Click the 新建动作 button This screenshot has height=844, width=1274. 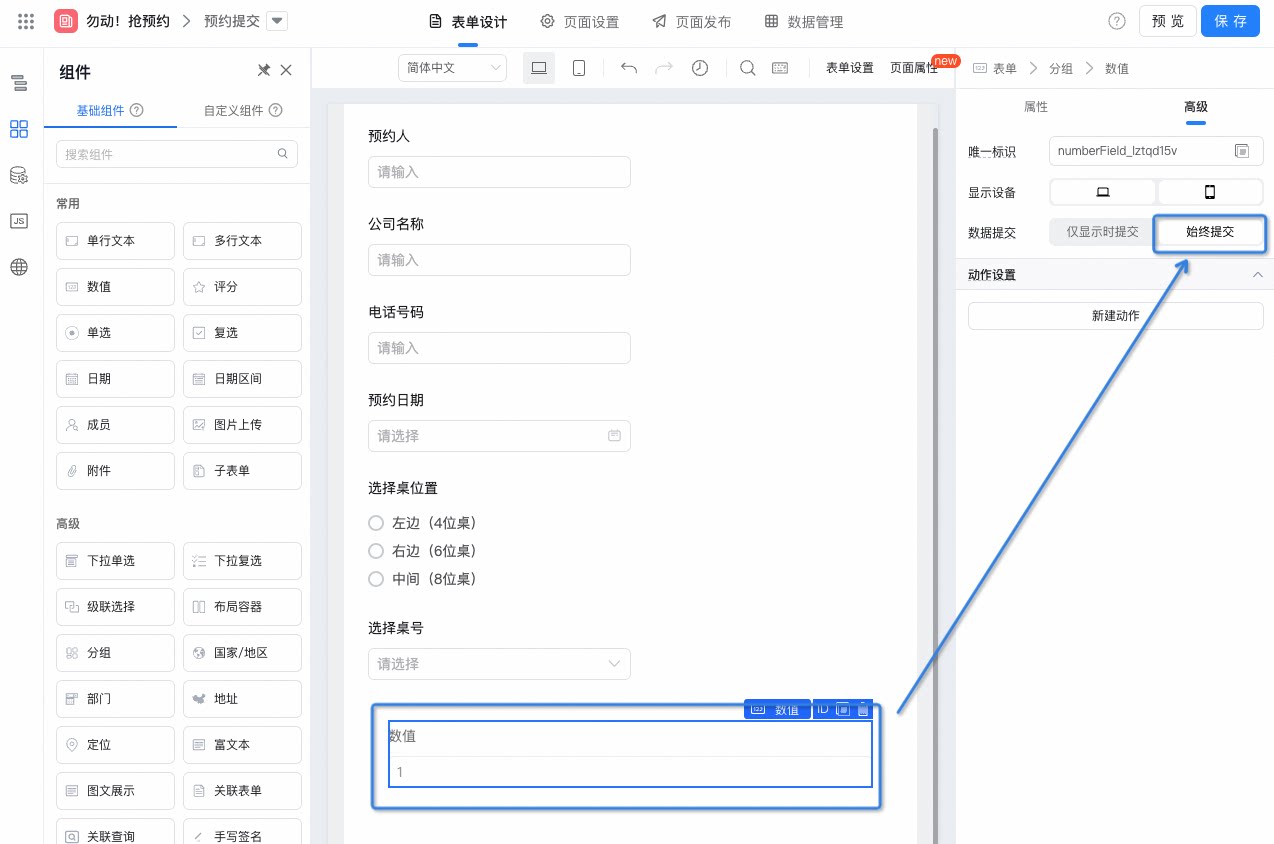click(1115, 315)
